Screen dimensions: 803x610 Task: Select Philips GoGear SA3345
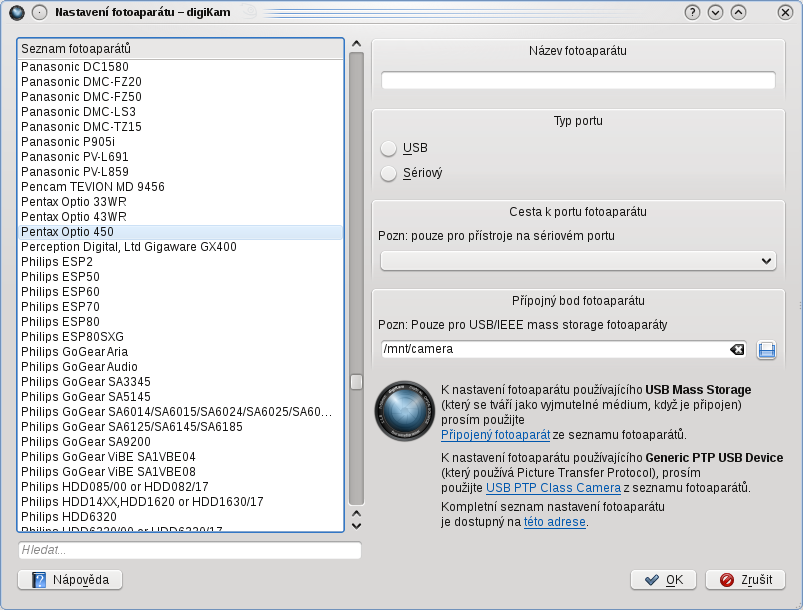click(x=180, y=382)
